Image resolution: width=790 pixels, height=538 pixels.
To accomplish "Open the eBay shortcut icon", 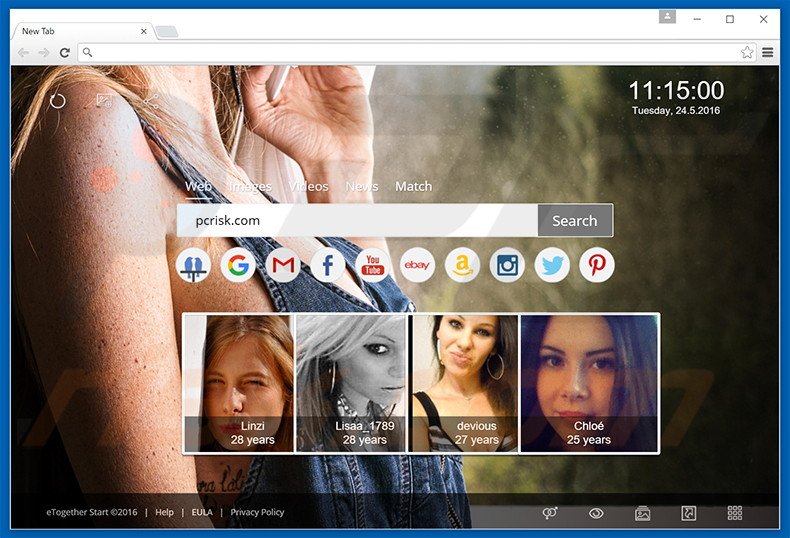I will tap(417, 265).
